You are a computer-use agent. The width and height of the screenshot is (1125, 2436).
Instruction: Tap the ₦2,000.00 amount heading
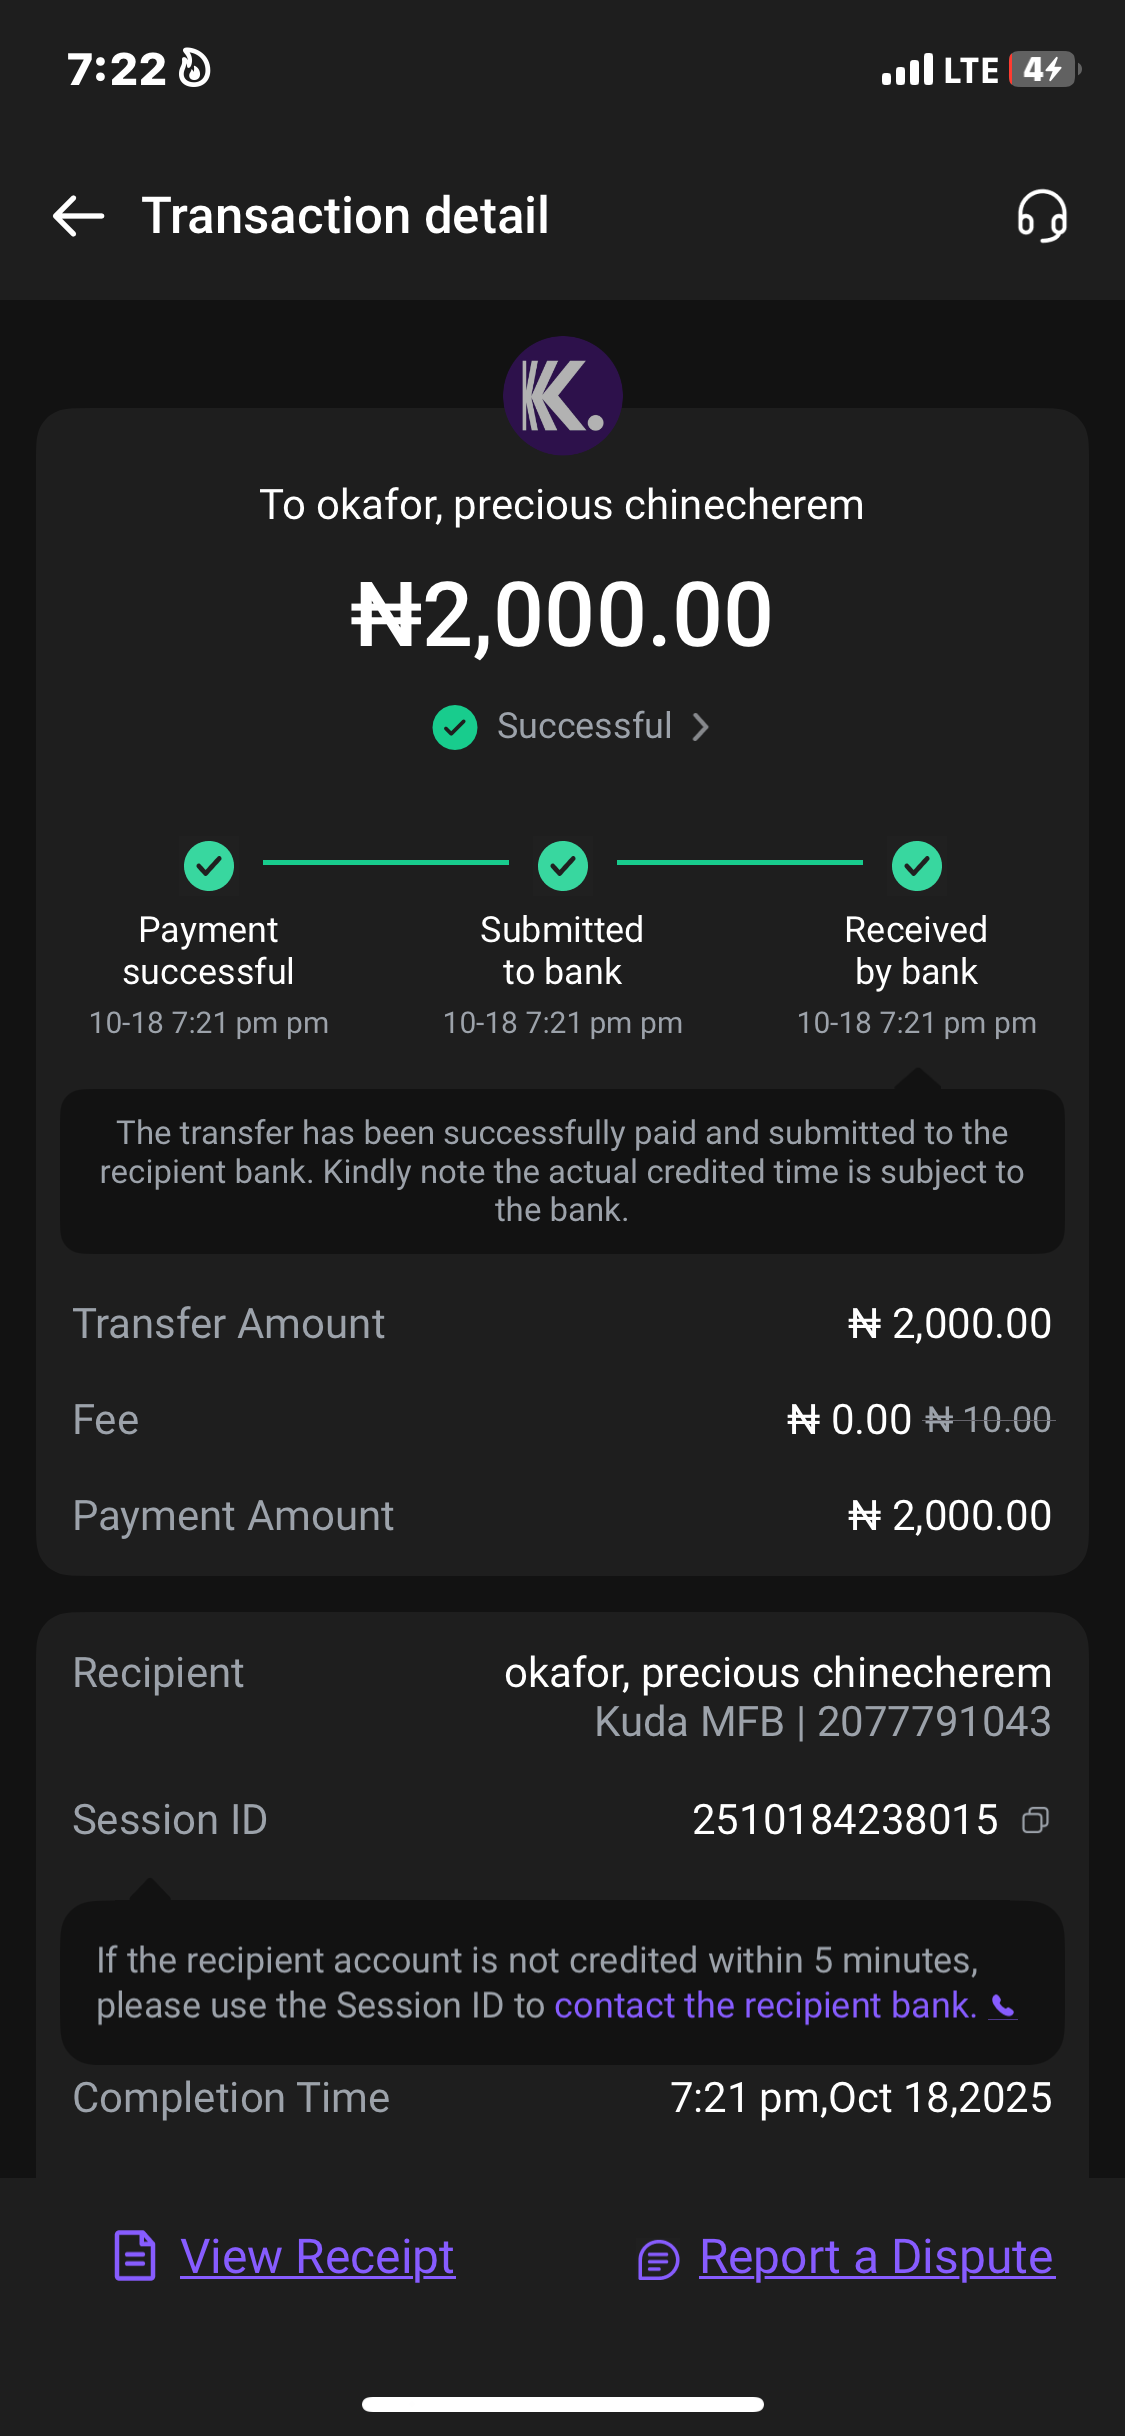click(x=562, y=615)
